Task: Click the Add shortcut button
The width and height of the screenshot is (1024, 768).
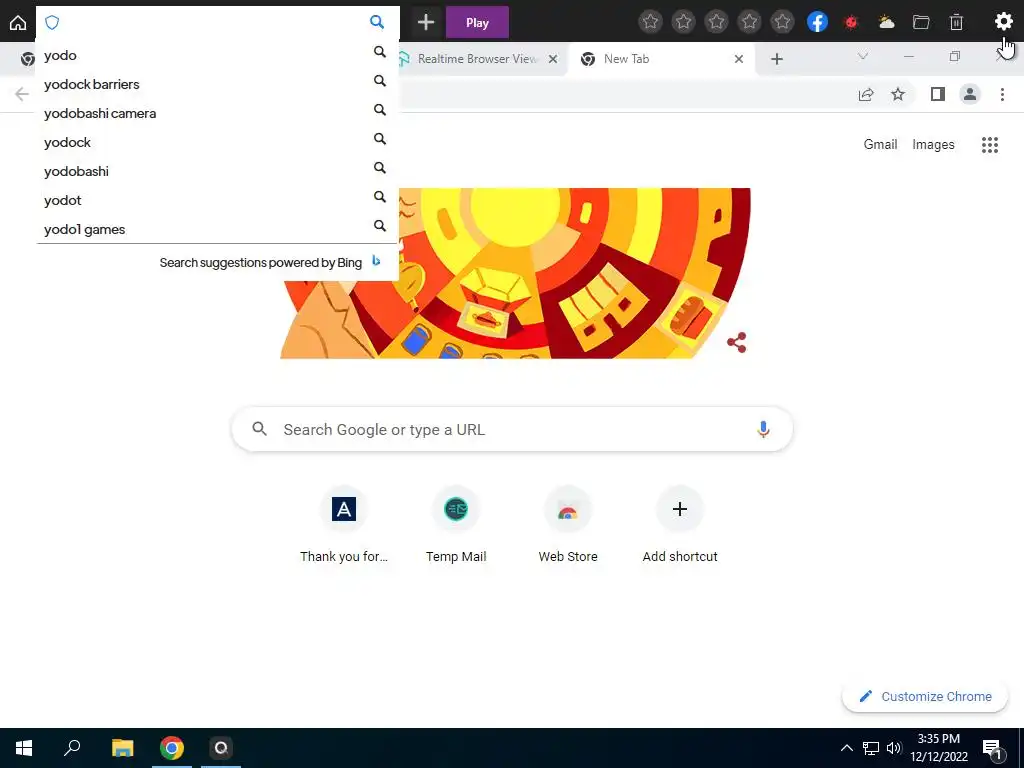Action: click(x=680, y=525)
